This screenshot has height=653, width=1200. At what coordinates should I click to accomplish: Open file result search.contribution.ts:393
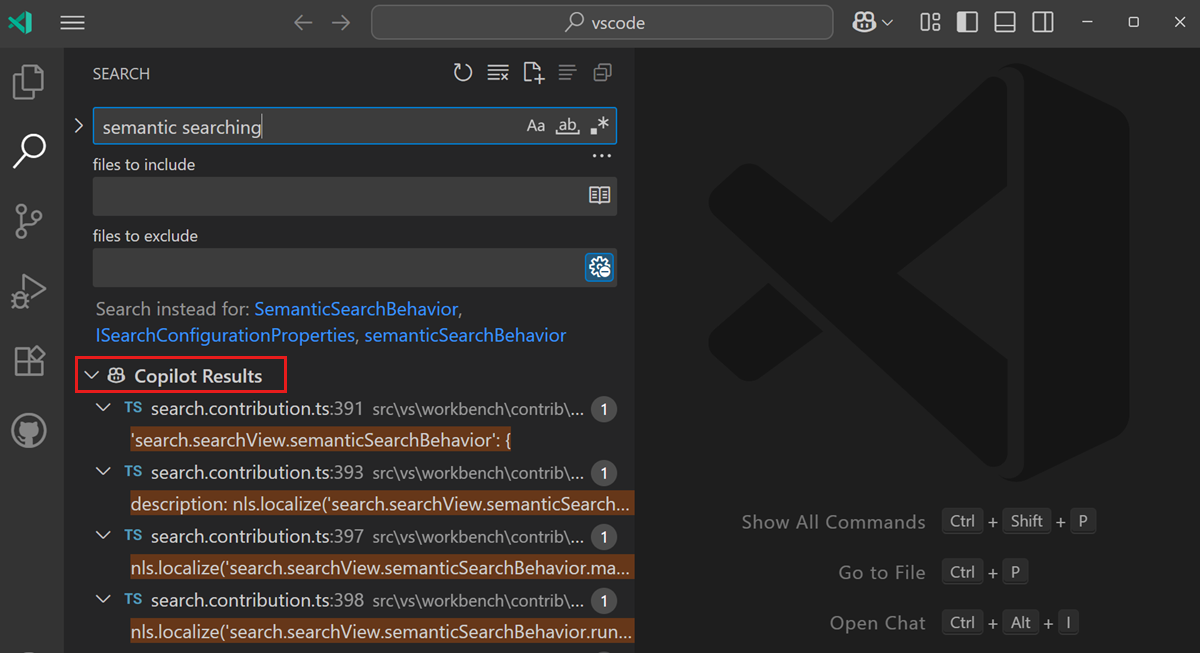click(257, 472)
